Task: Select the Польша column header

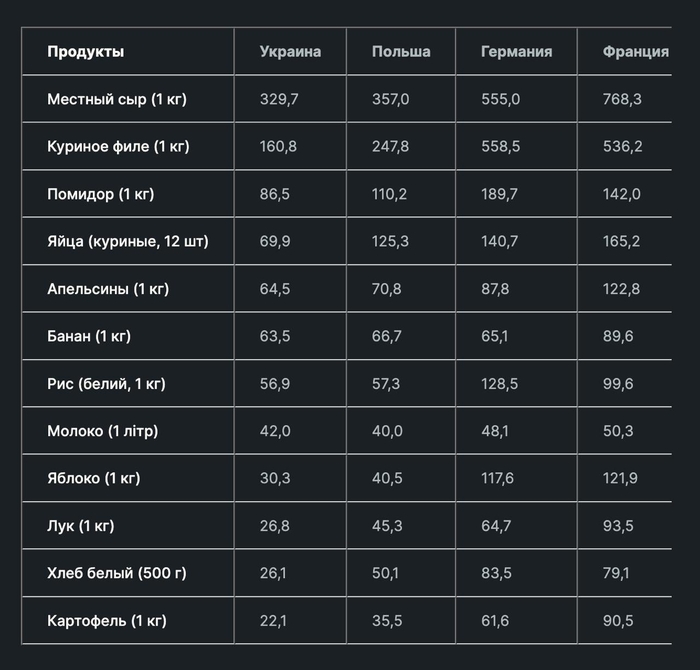Action: [x=401, y=52]
